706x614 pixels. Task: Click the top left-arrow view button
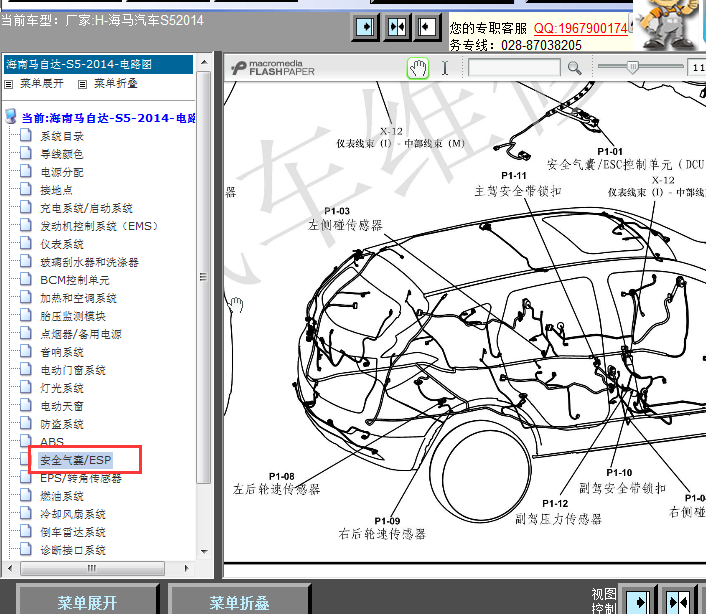(427, 27)
